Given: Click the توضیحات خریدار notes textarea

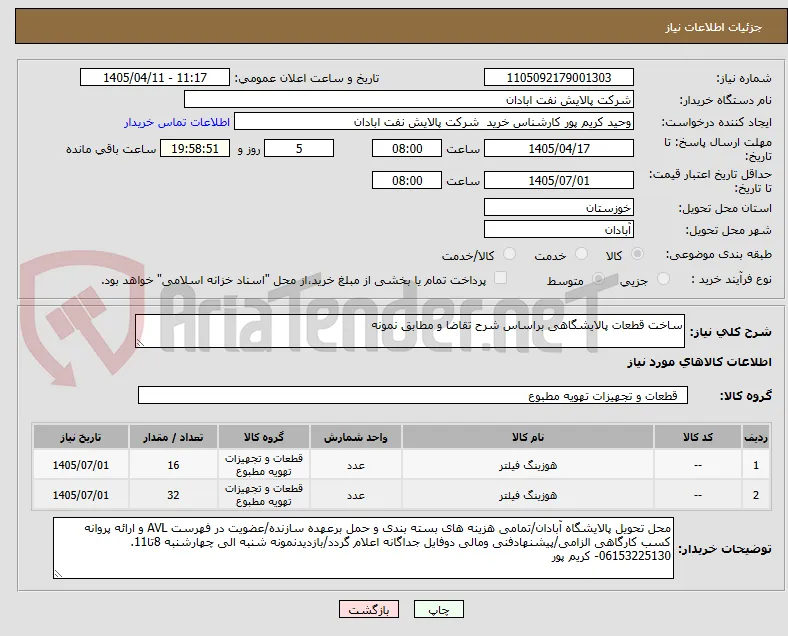Looking at the screenshot, I should coord(363,548).
